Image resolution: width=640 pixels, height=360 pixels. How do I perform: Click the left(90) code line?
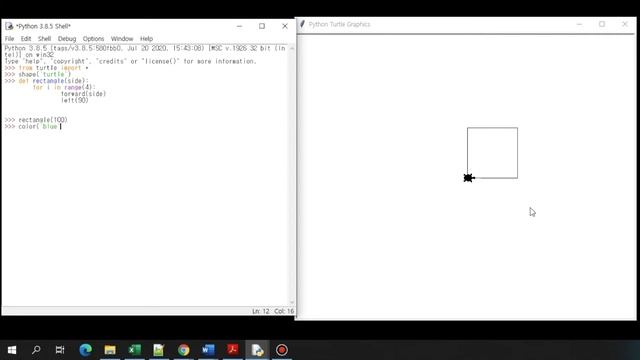(75, 100)
